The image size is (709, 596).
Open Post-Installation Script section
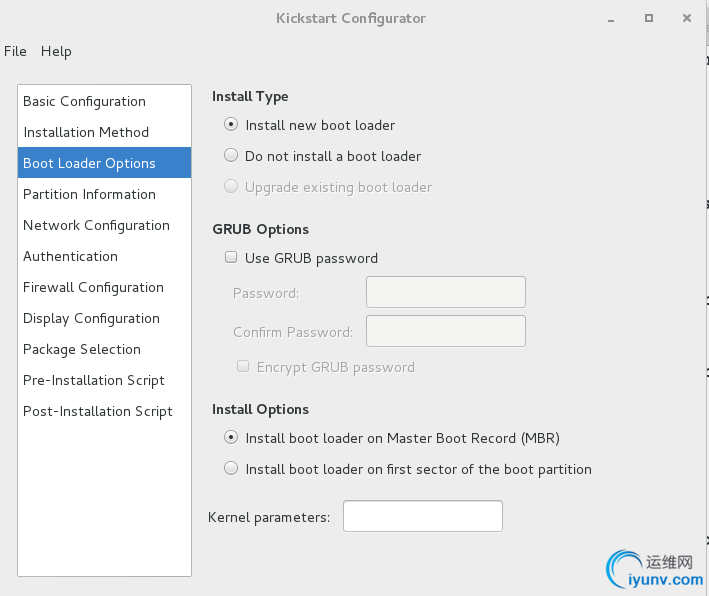(98, 411)
